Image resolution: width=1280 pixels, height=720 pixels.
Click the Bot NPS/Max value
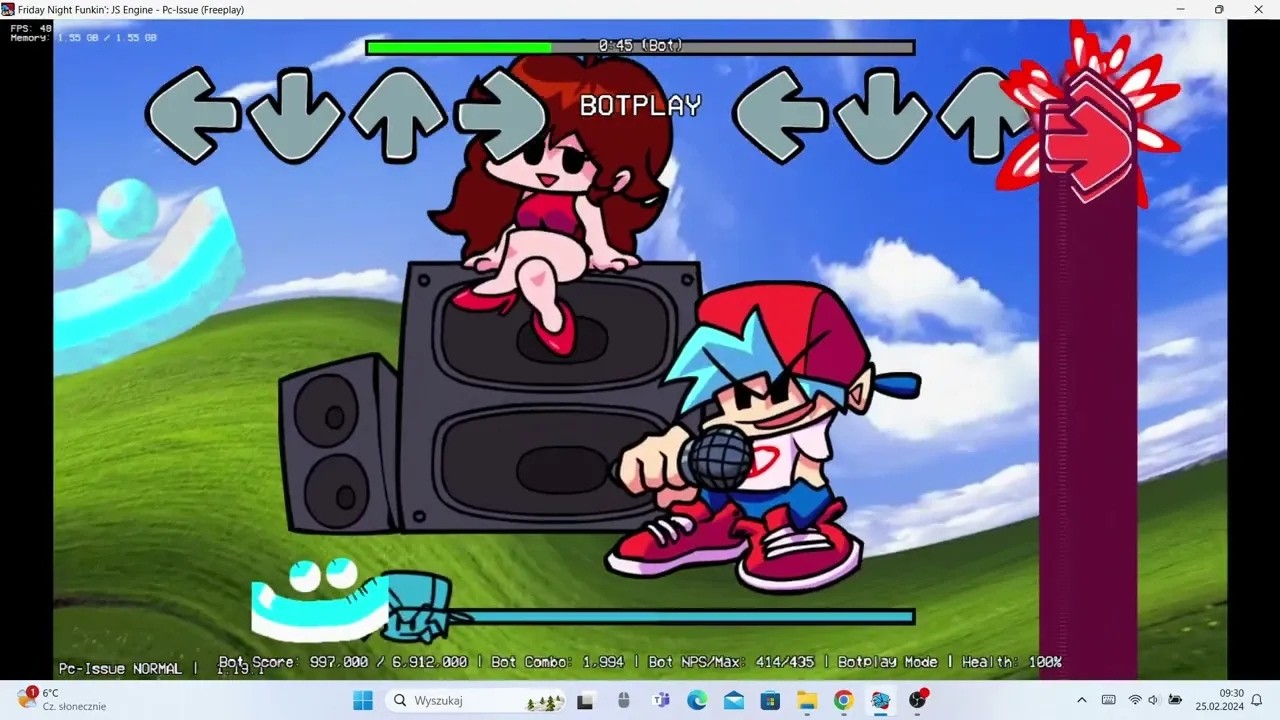click(x=731, y=662)
